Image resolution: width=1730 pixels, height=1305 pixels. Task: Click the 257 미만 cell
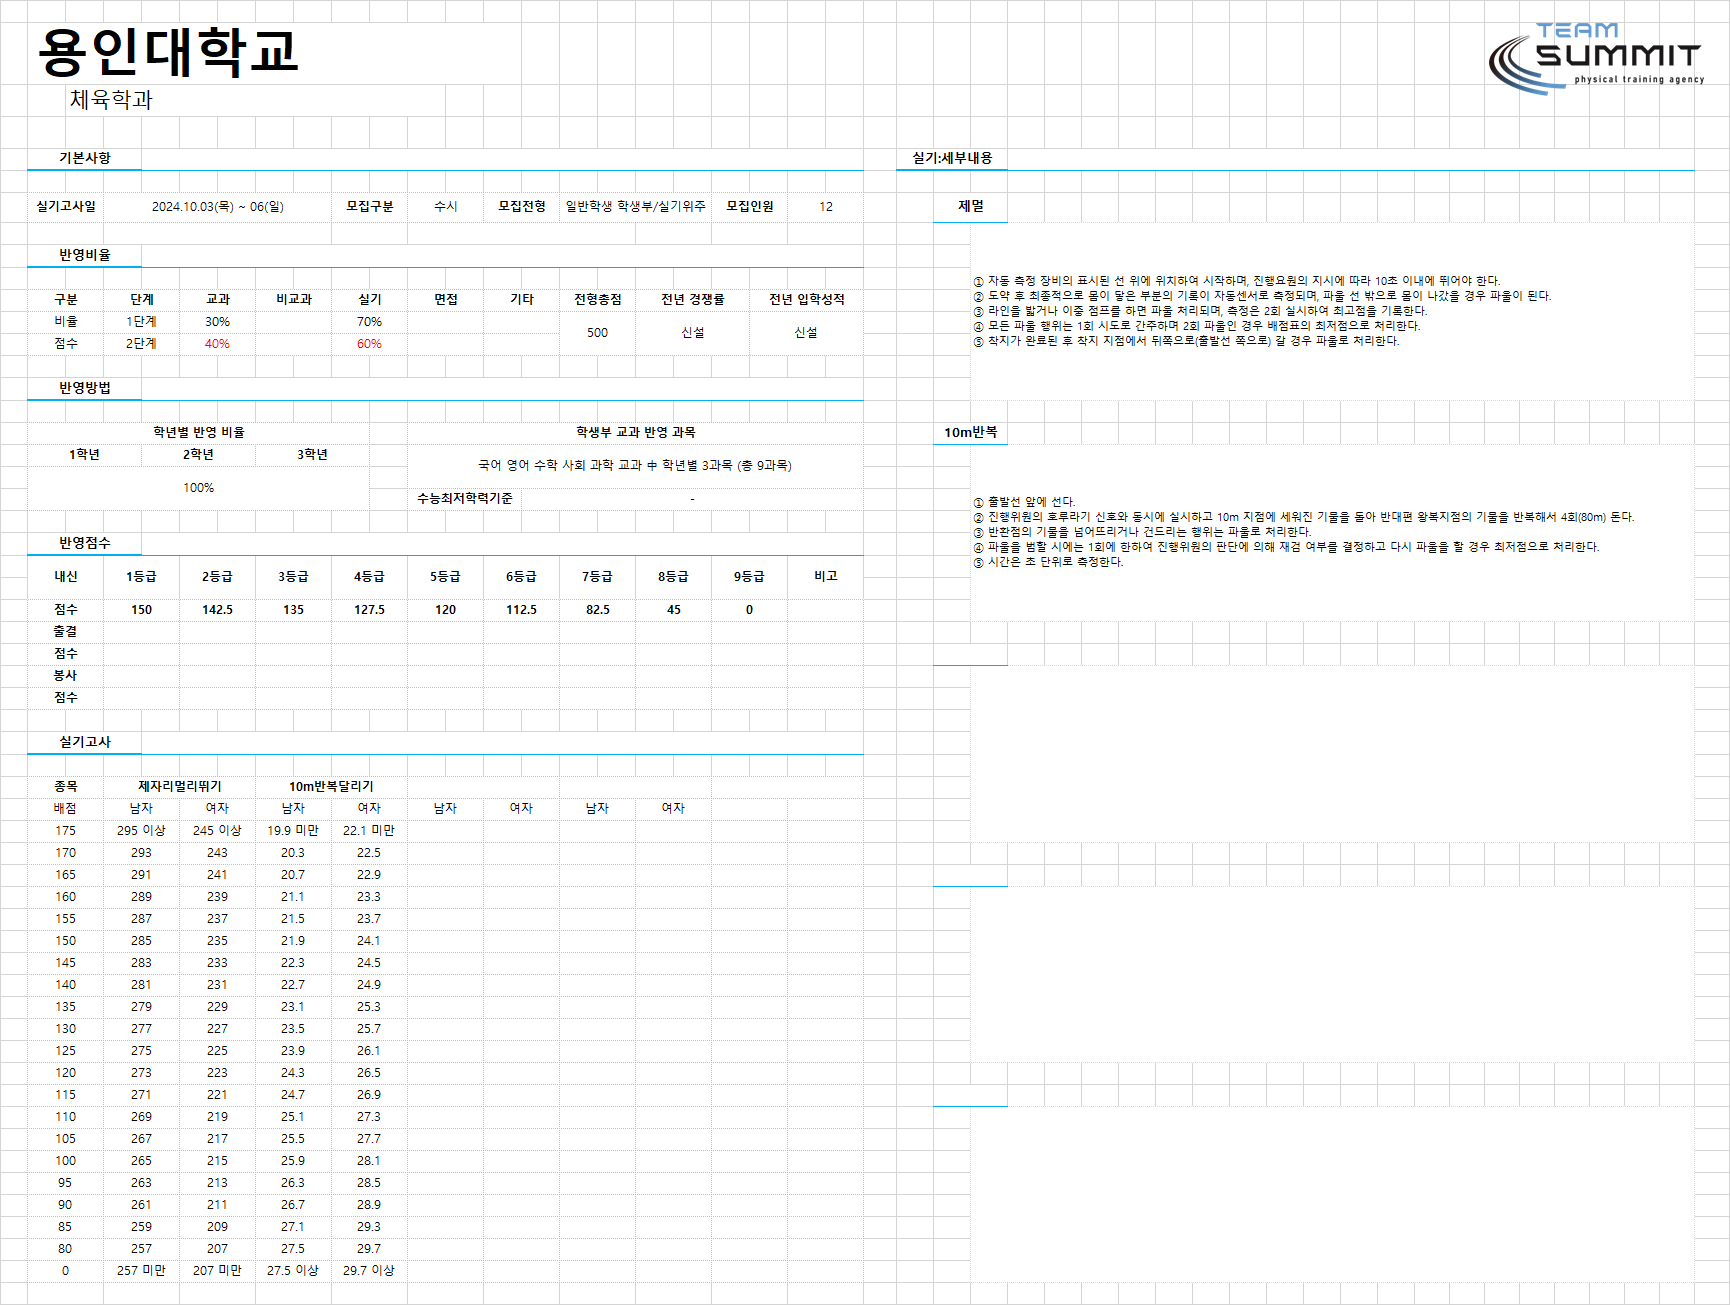pyautogui.click(x=142, y=1270)
